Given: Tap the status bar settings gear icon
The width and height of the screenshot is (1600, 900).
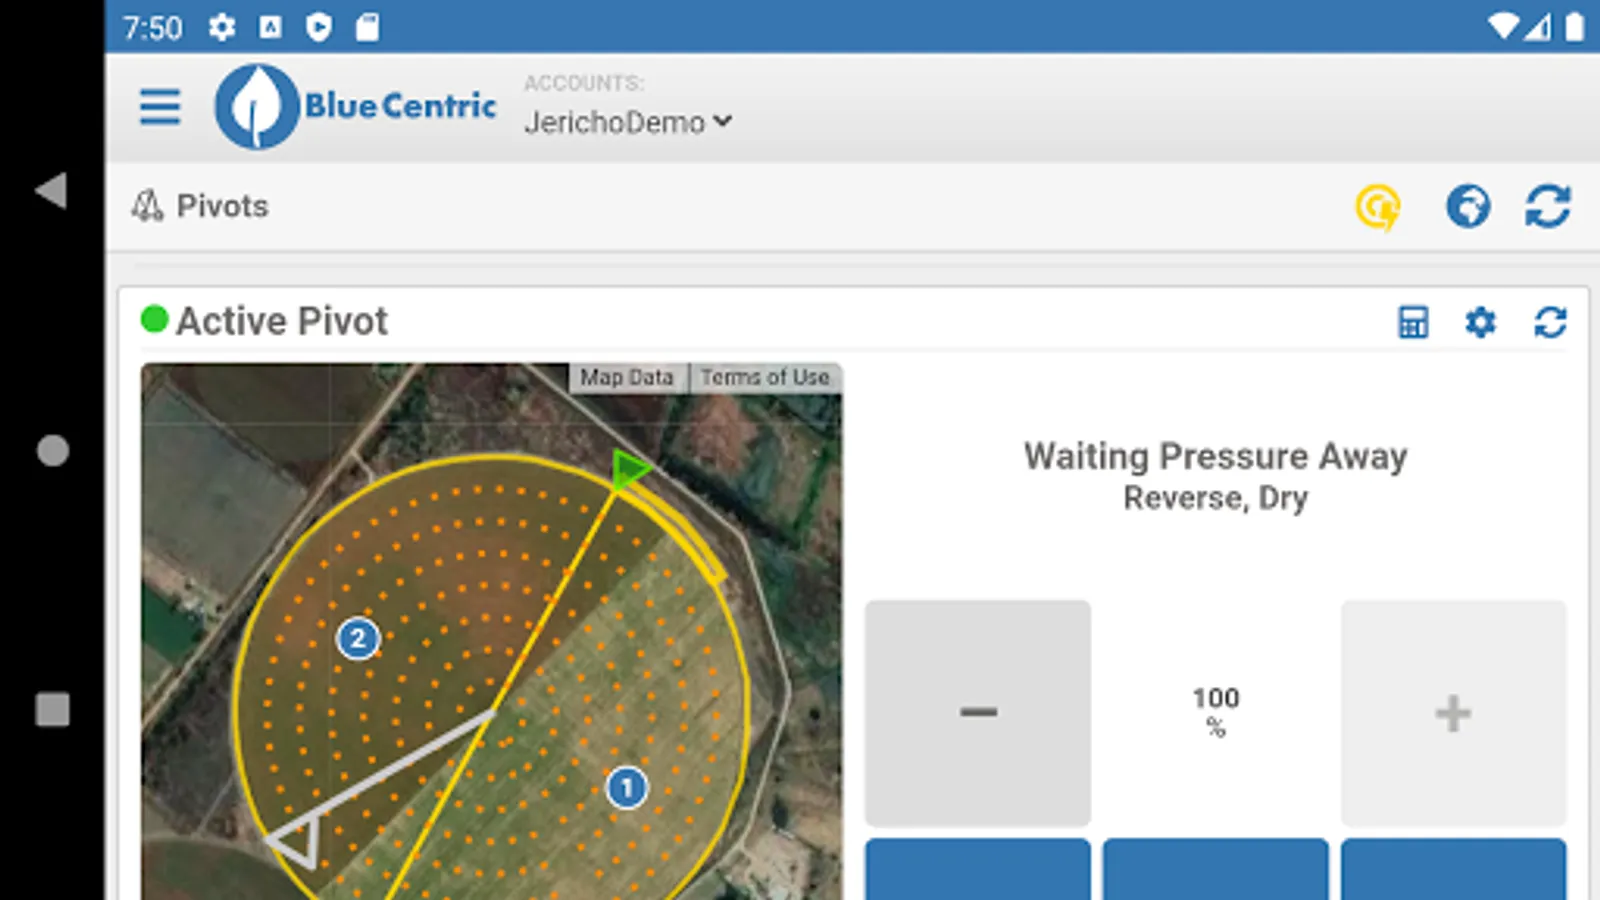Looking at the screenshot, I should point(222,27).
